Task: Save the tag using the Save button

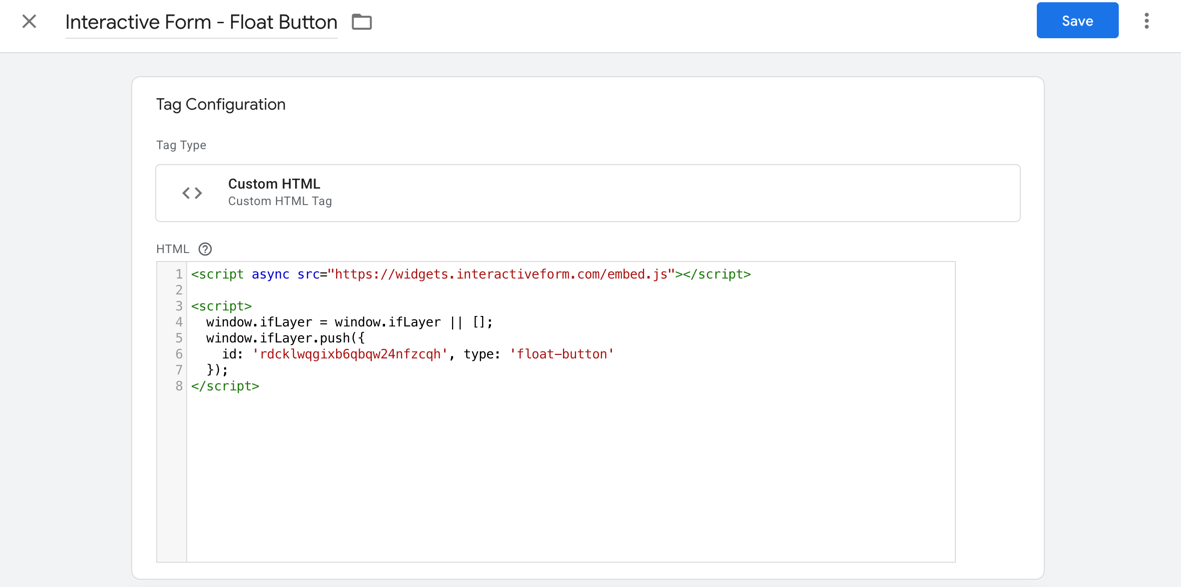Action: tap(1077, 20)
